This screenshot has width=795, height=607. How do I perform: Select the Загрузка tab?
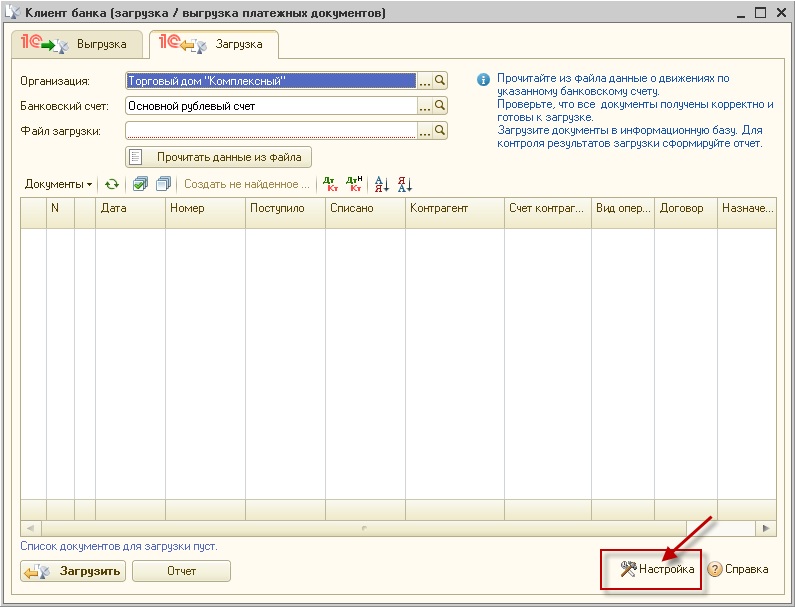213,45
